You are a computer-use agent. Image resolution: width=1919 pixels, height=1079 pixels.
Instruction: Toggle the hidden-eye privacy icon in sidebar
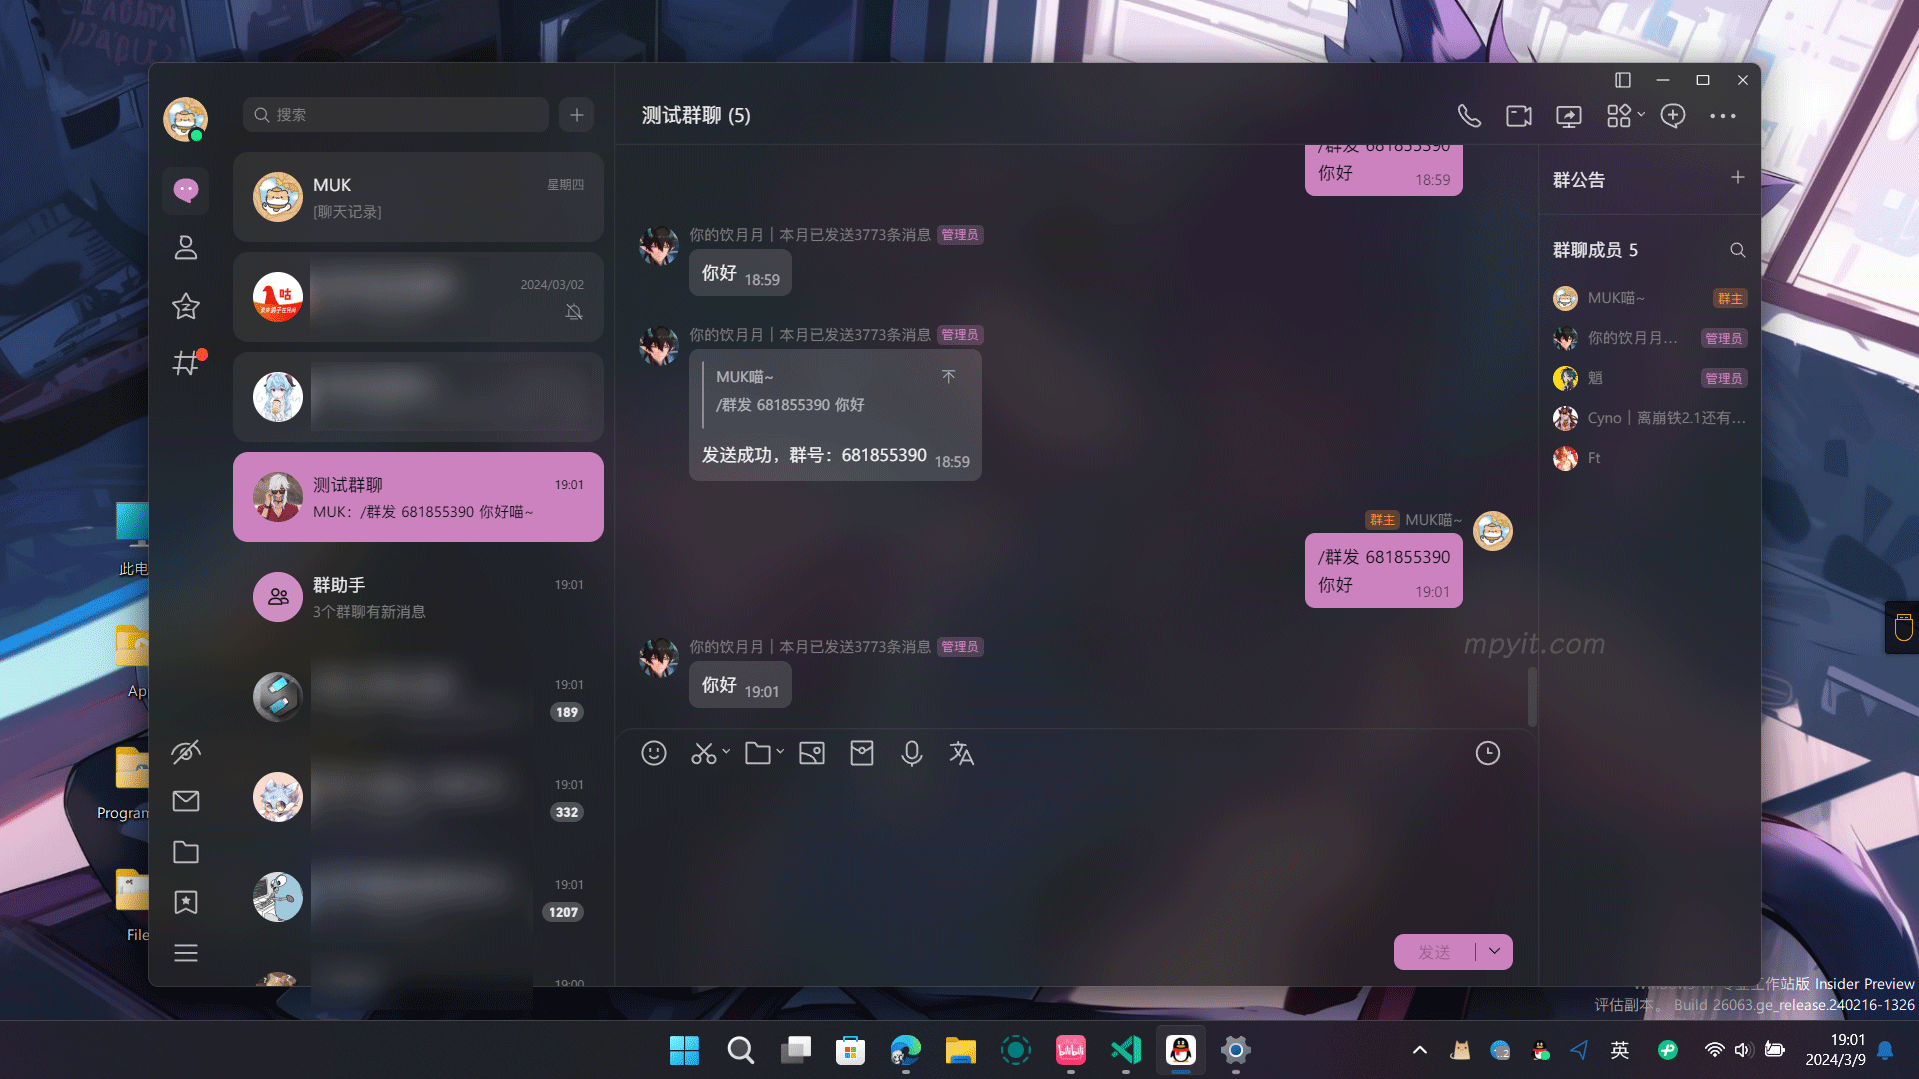pos(186,751)
